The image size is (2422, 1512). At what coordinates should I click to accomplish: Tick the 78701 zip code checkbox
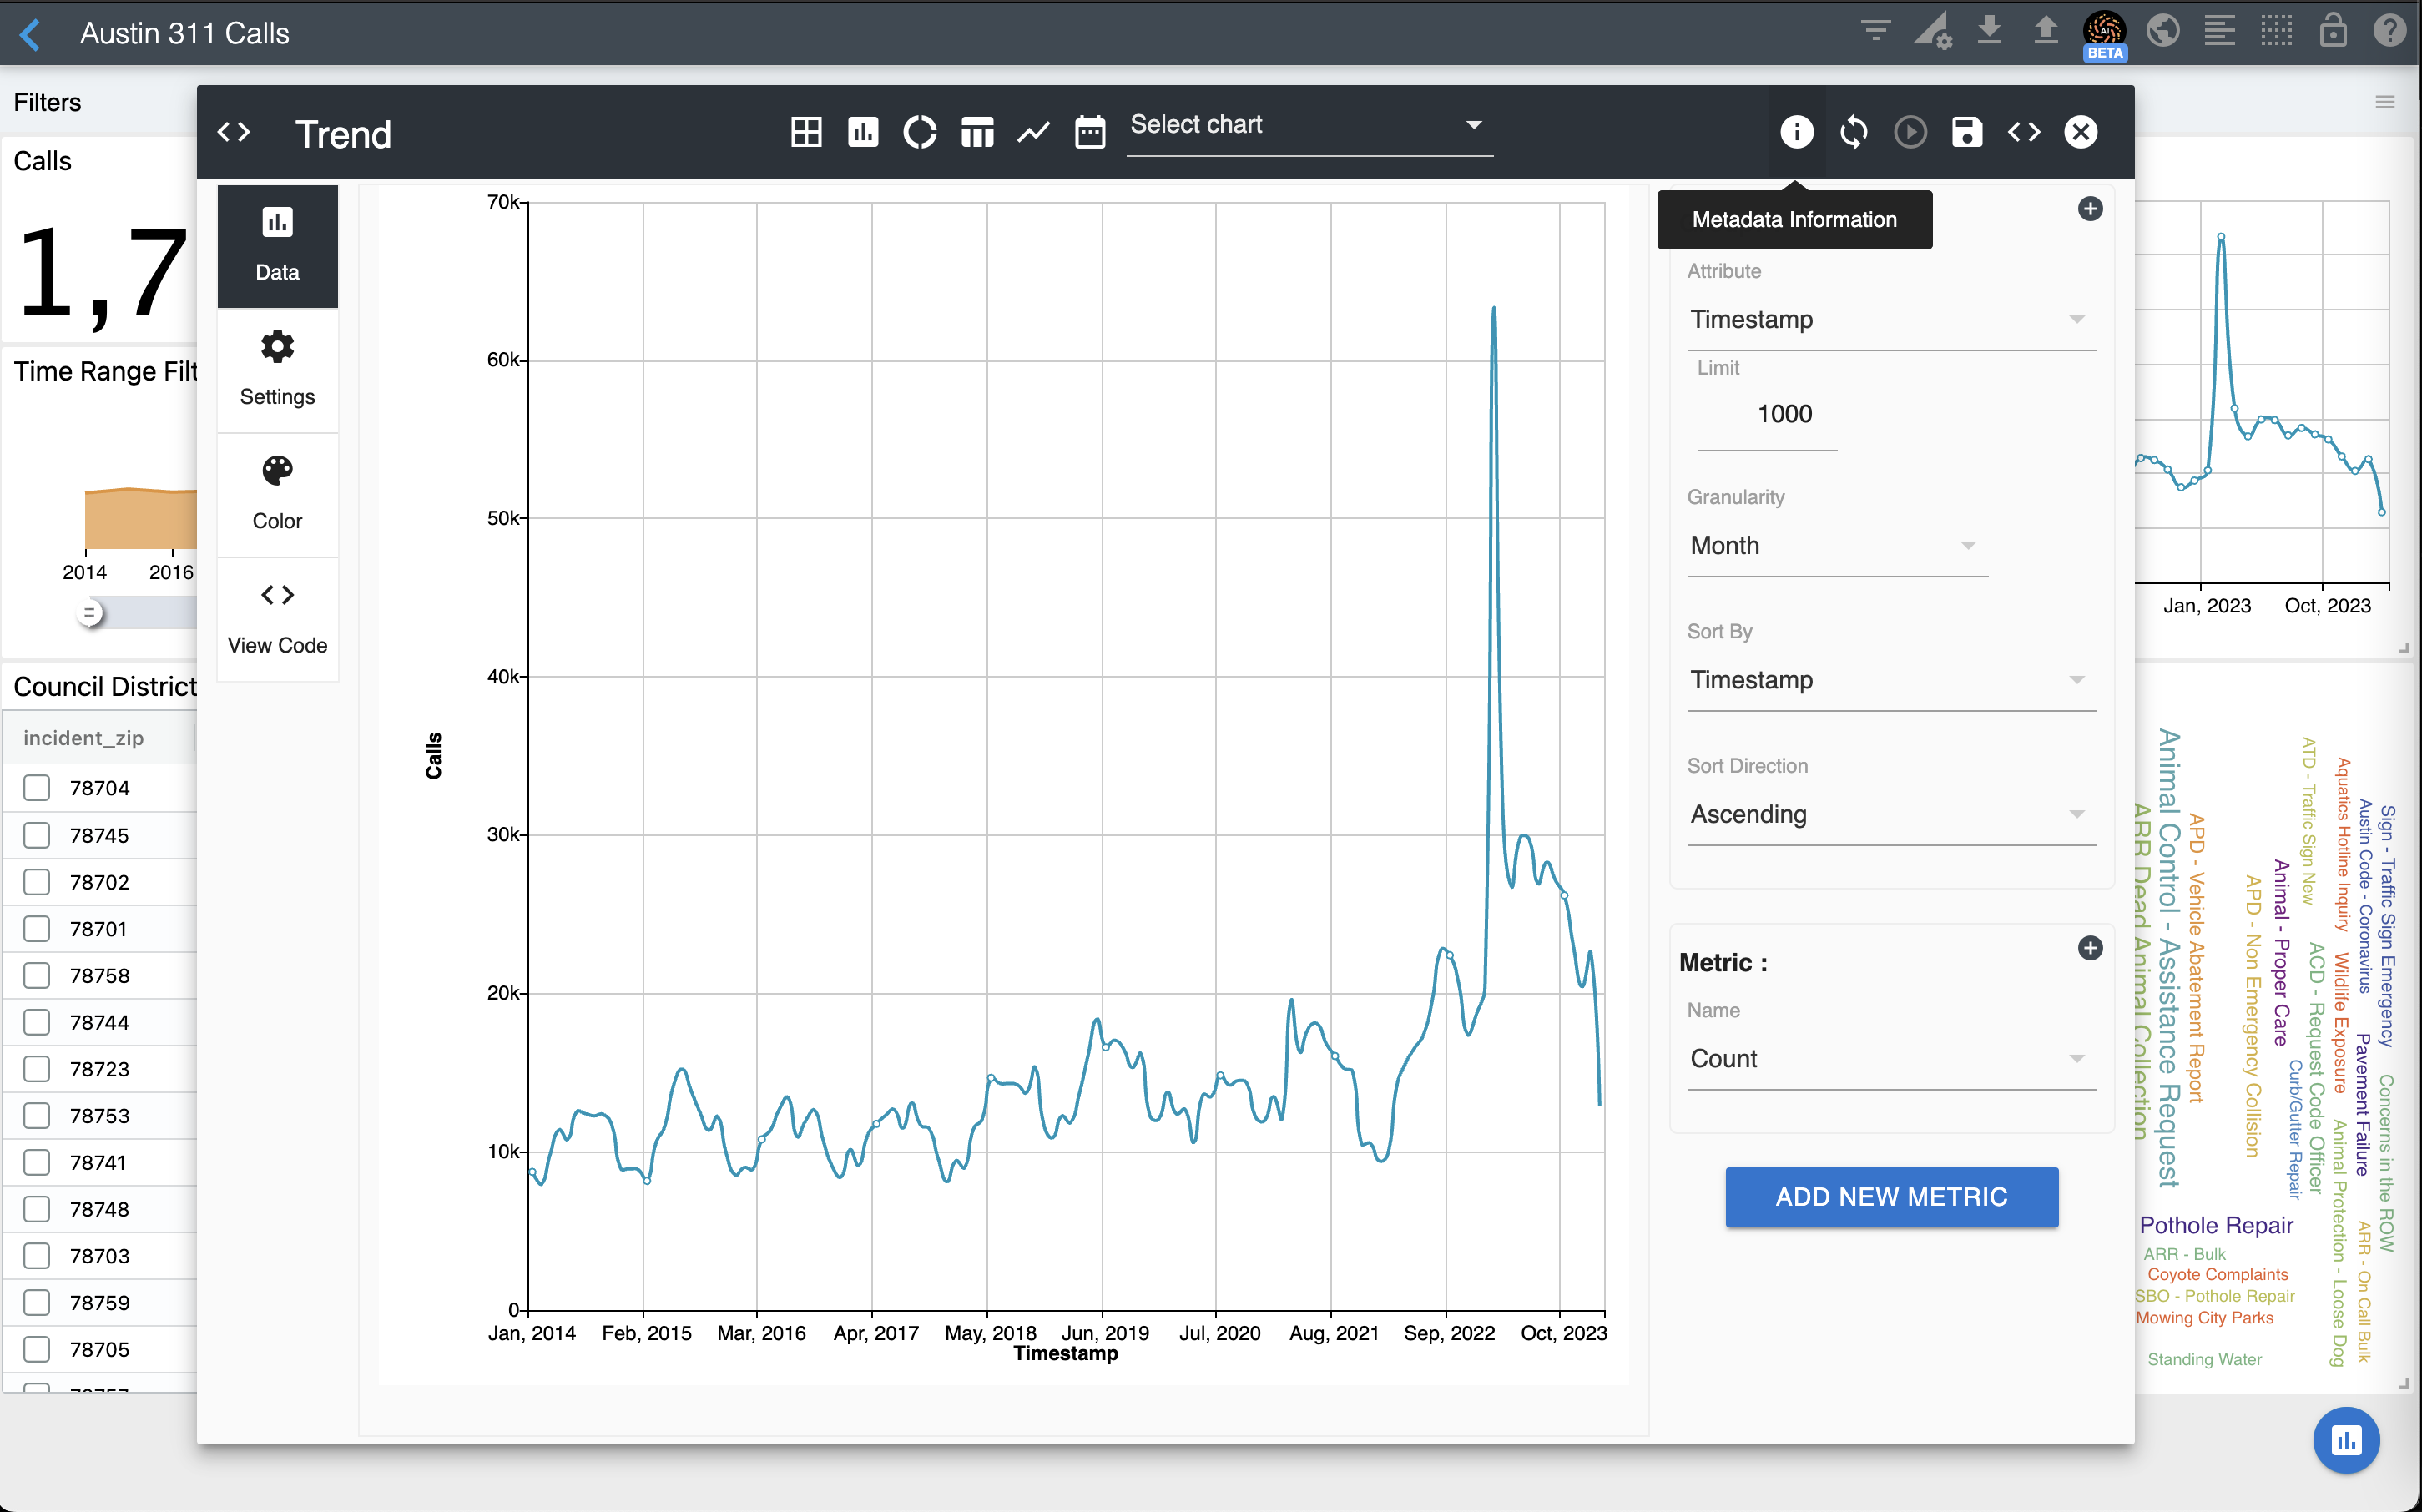[x=37, y=929]
